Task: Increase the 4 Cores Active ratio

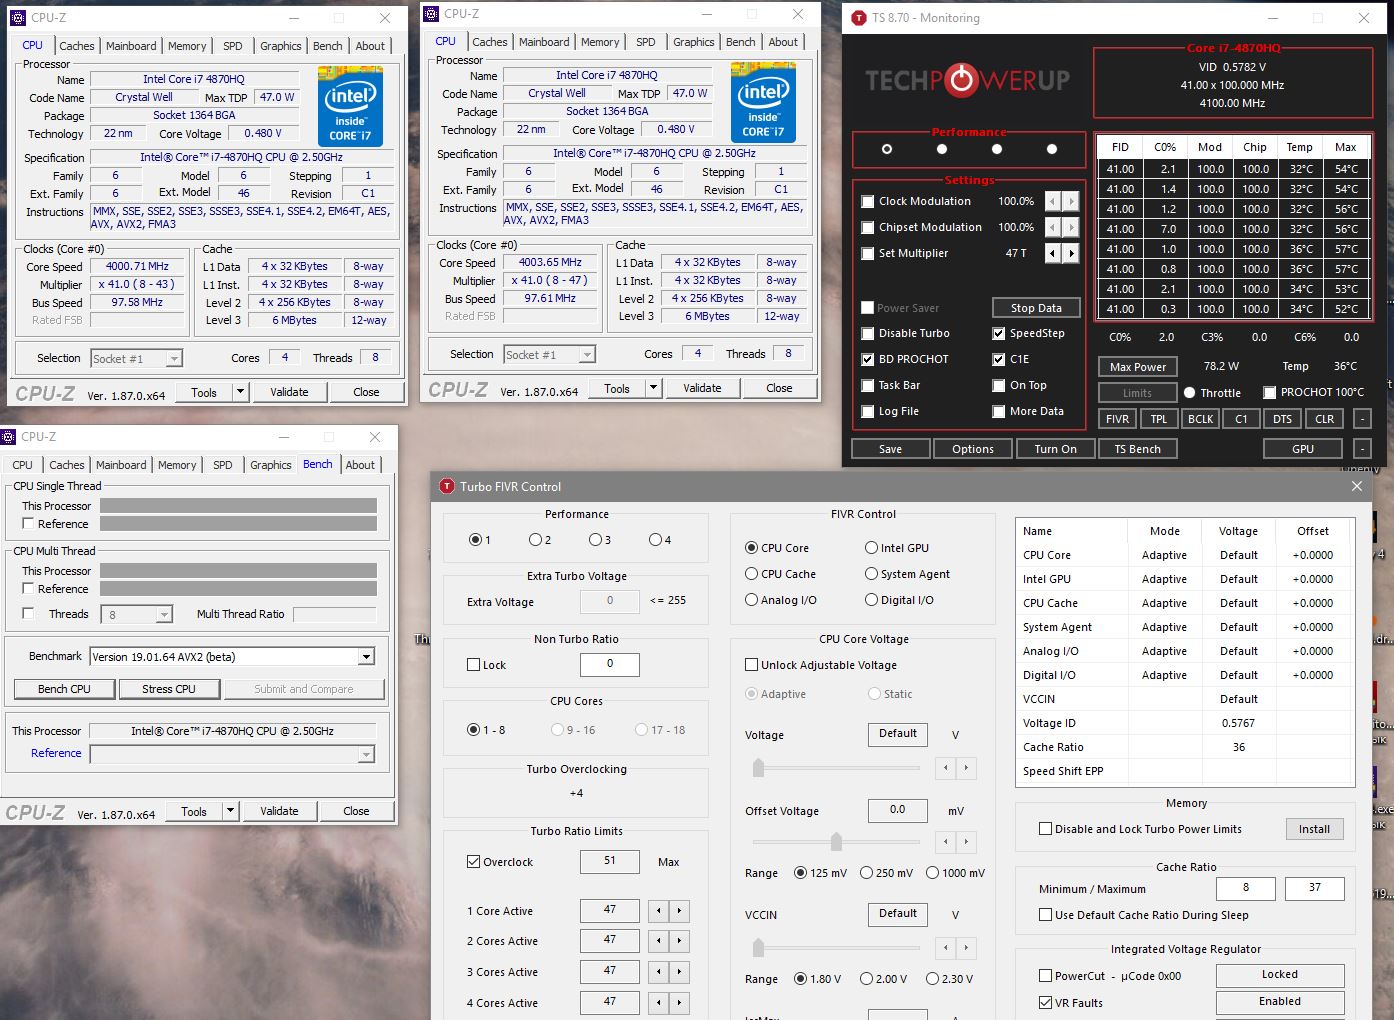Action: [x=679, y=1002]
